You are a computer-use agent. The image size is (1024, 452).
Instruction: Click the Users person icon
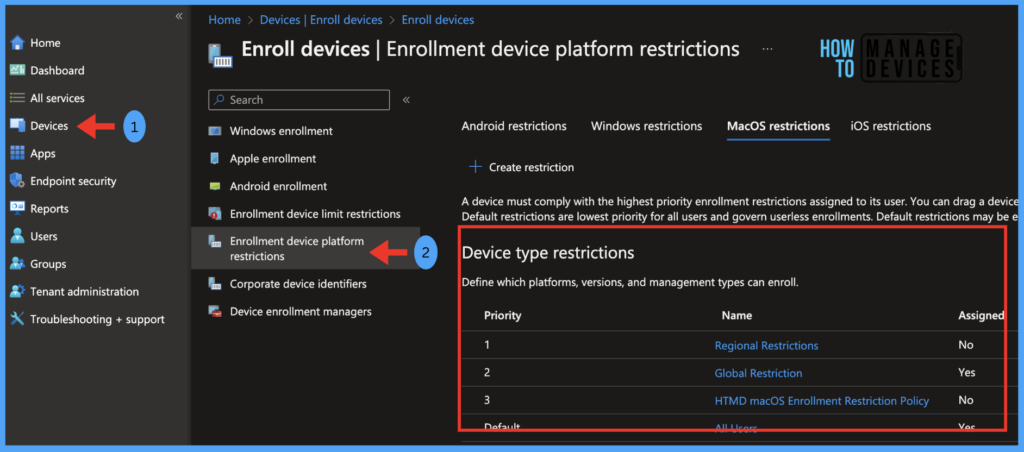pyautogui.click(x=17, y=236)
